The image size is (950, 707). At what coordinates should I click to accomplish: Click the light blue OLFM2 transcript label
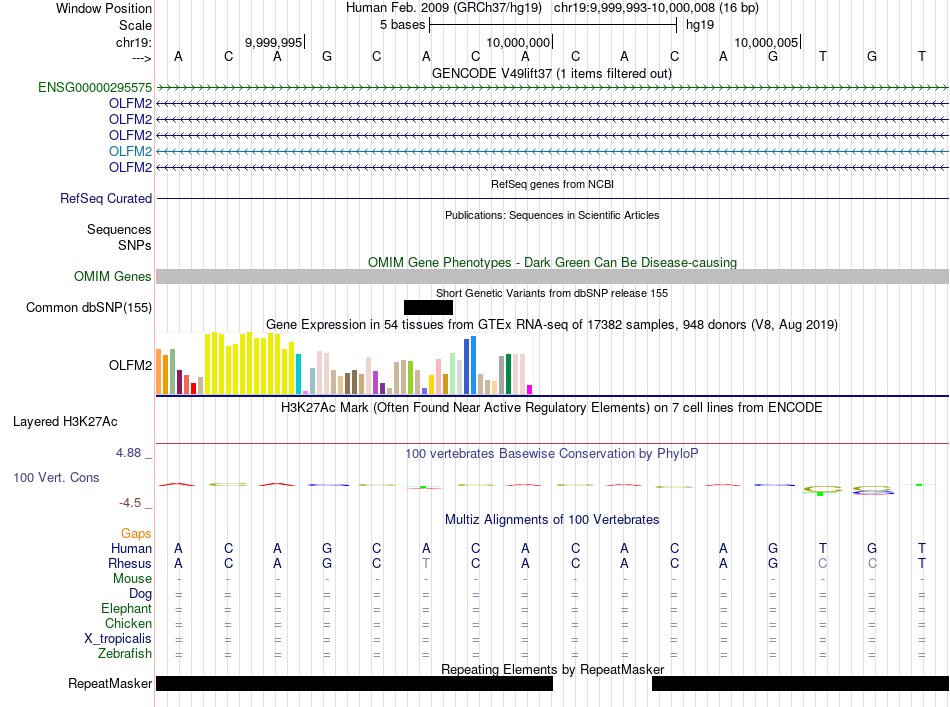tap(130, 151)
